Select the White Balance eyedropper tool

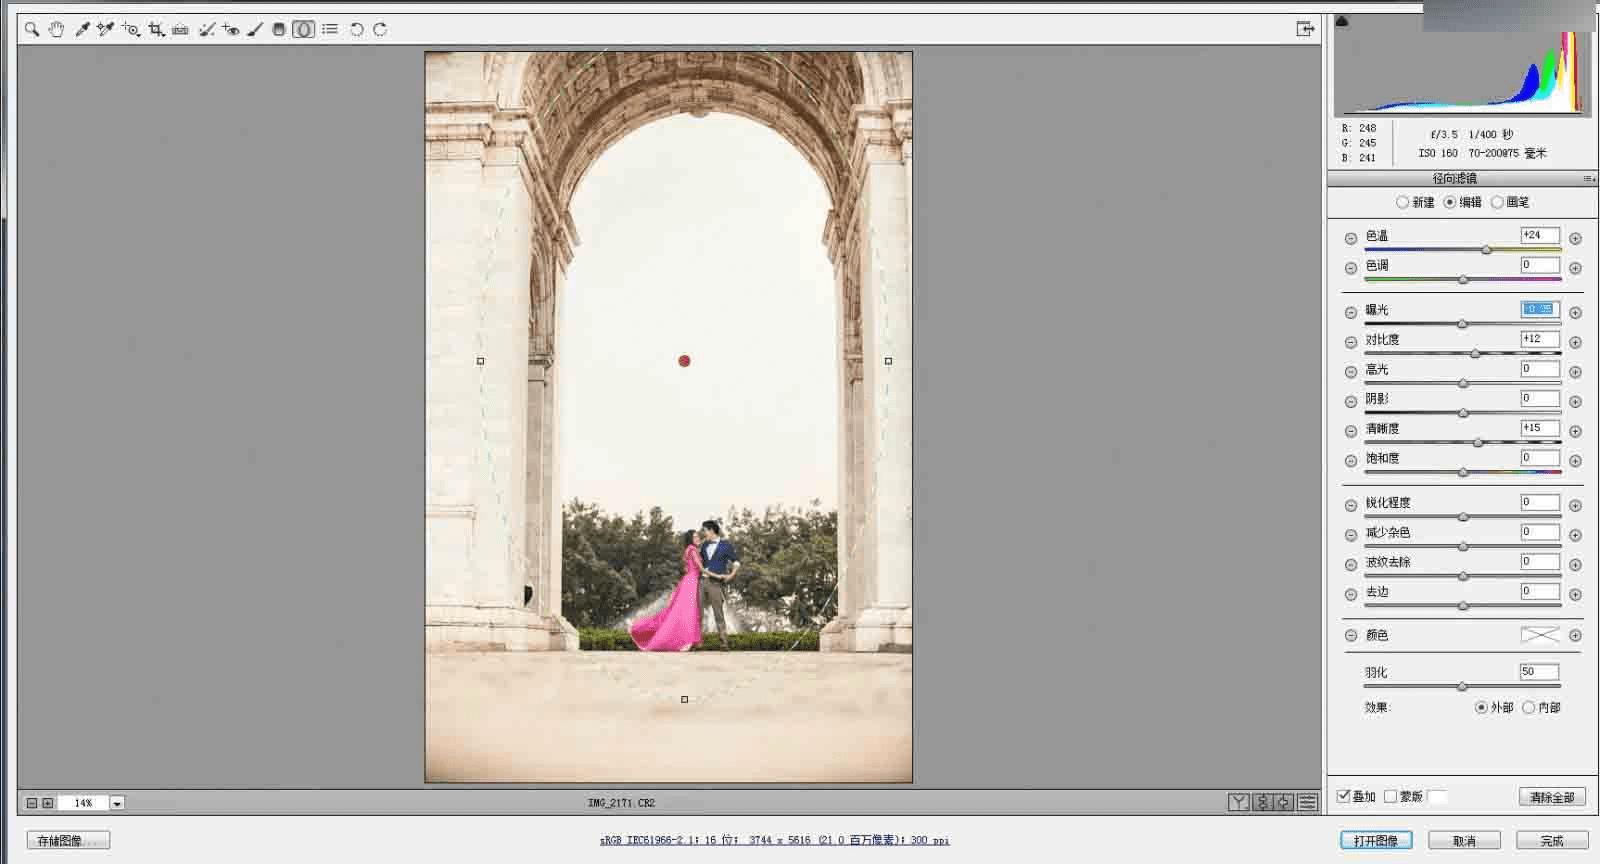tap(82, 30)
